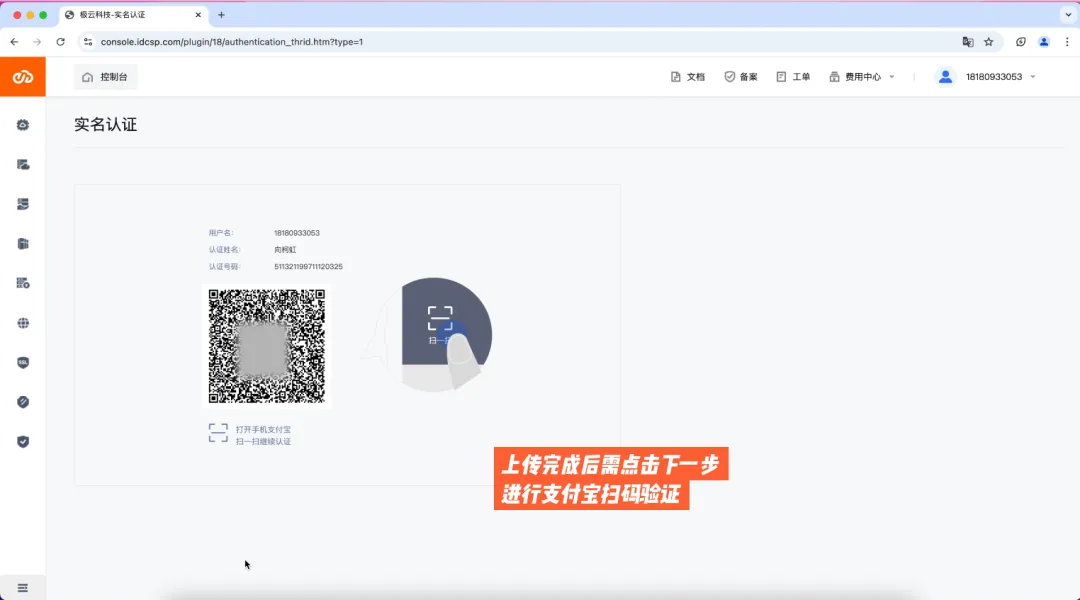The height and width of the screenshot is (600, 1080).
Task: Expand the 费用中心 dropdown
Action: pos(862,77)
